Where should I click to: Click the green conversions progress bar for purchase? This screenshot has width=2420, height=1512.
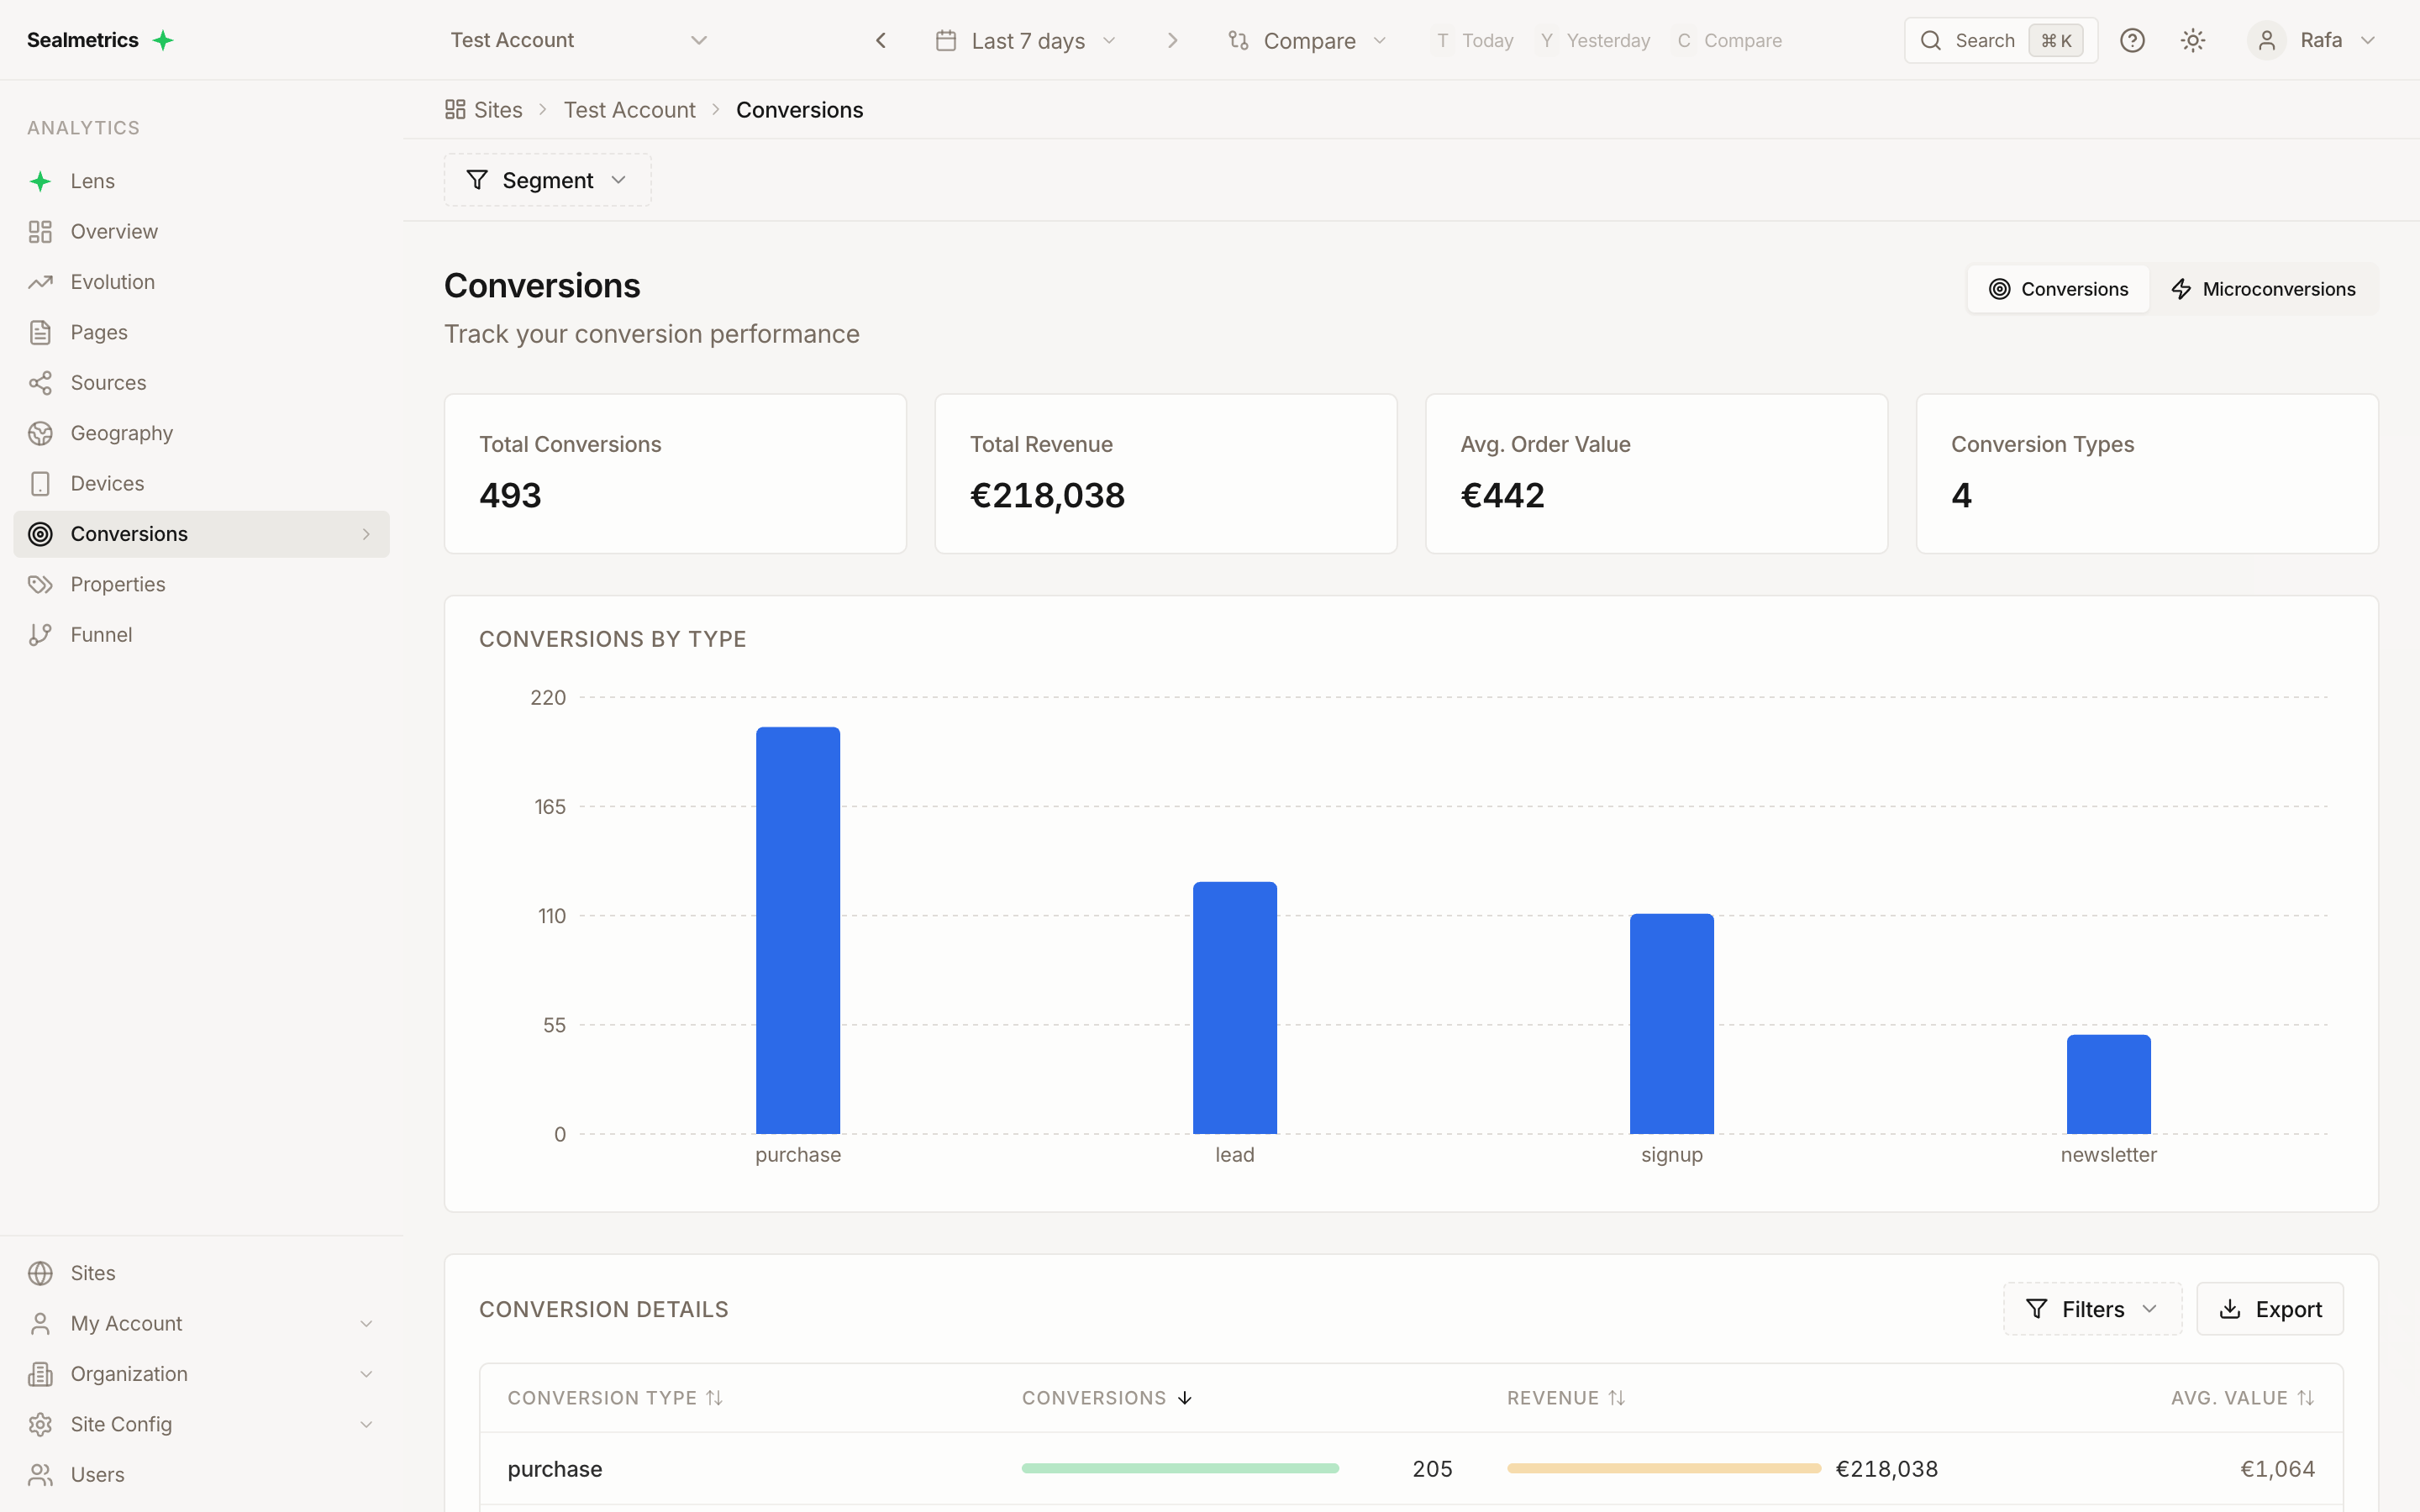pos(1180,1468)
